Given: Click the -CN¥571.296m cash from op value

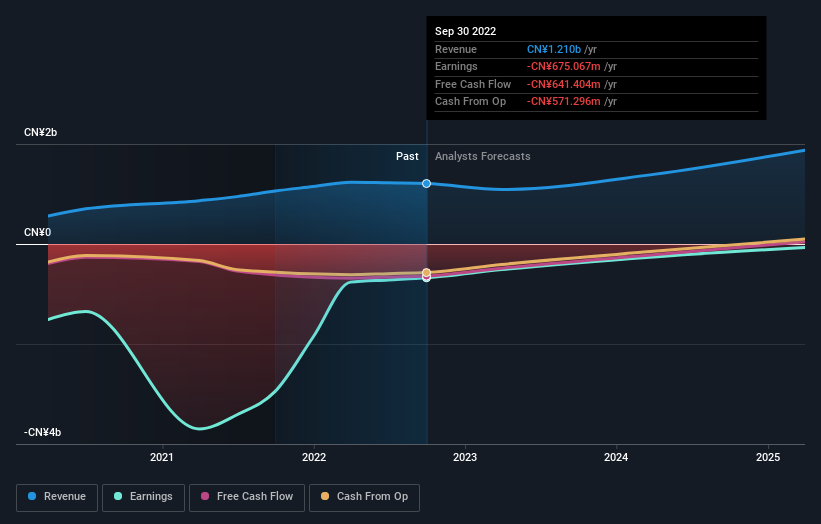Looking at the screenshot, I should [563, 102].
